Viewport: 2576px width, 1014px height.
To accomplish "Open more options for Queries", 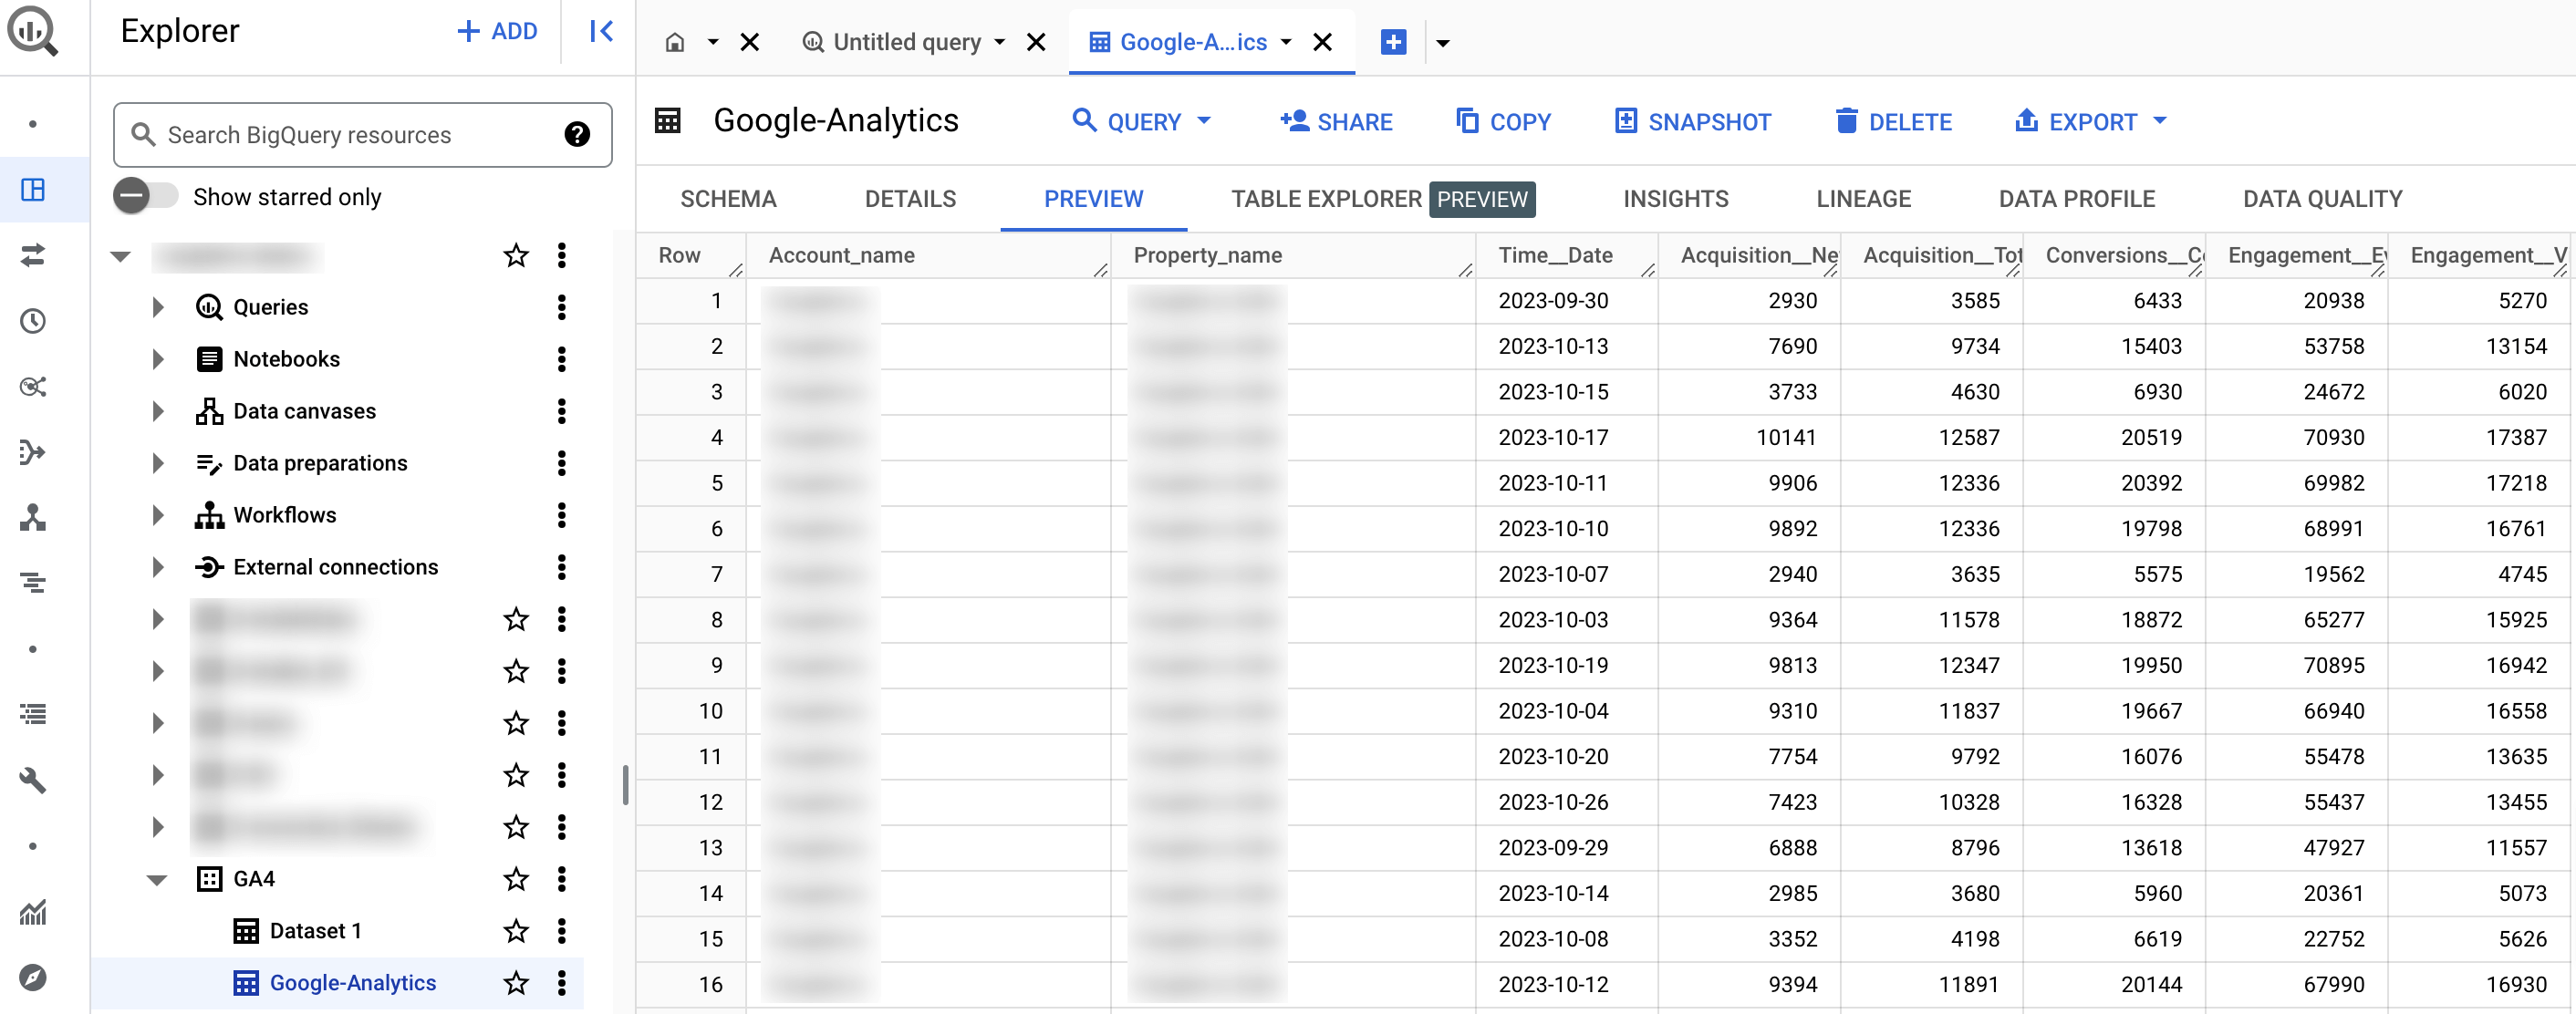I will pos(562,307).
